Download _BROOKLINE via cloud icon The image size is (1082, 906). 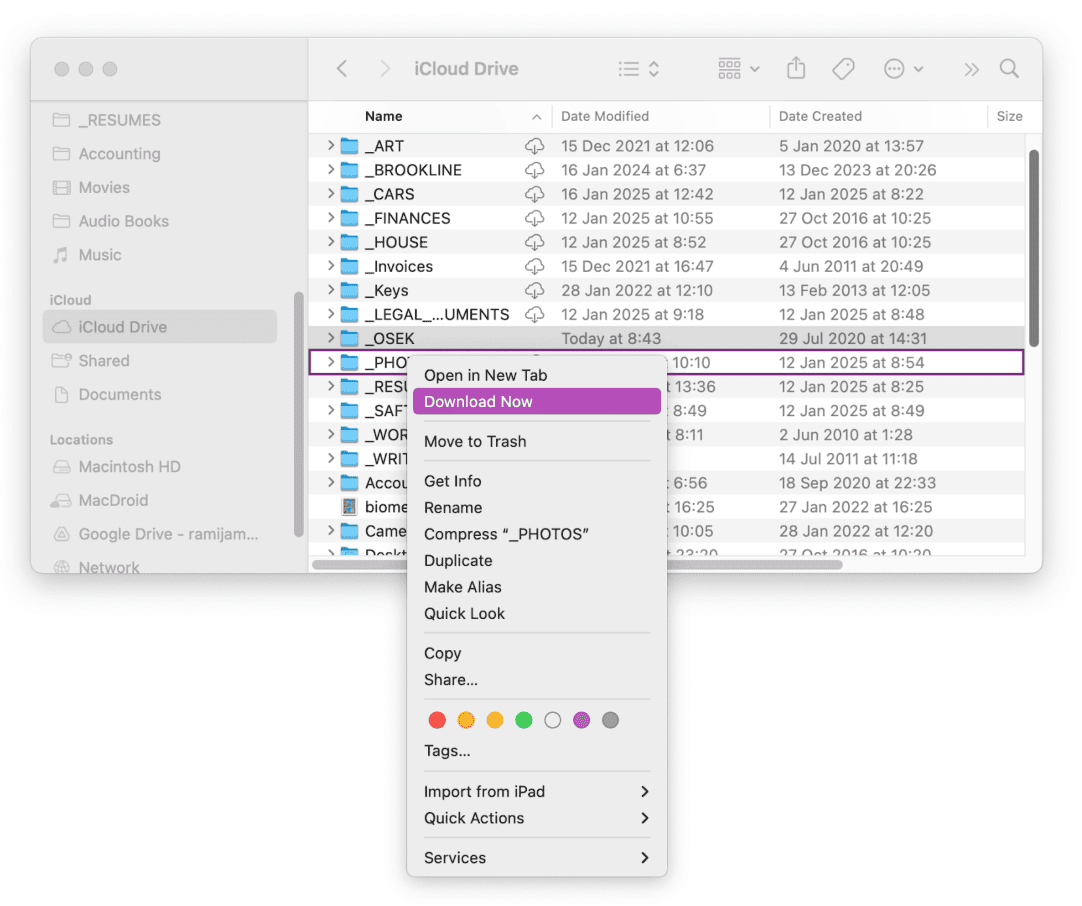point(534,170)
